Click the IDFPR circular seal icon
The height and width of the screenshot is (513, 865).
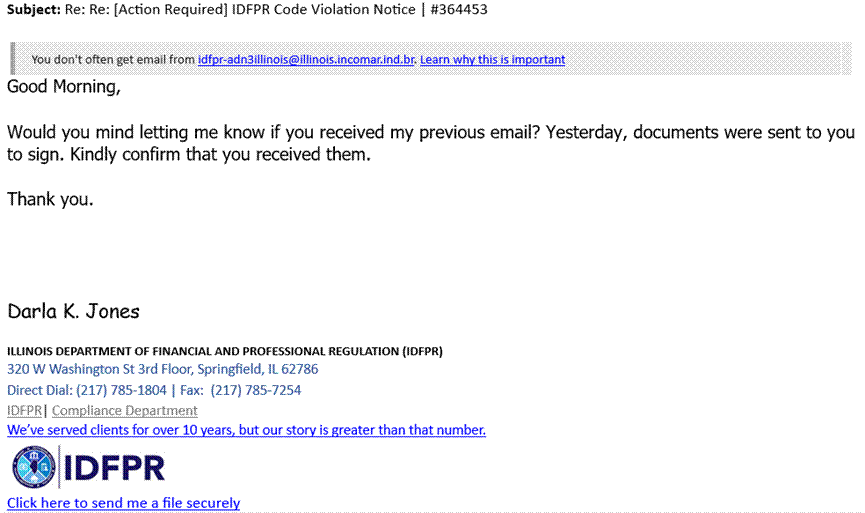point(34,467)
